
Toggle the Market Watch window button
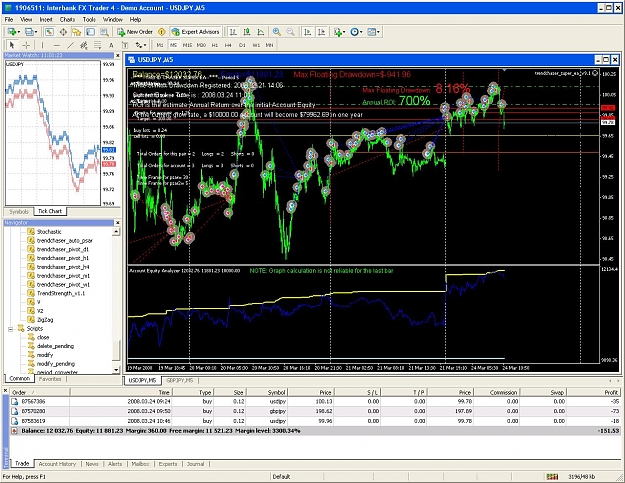[49, 32]
